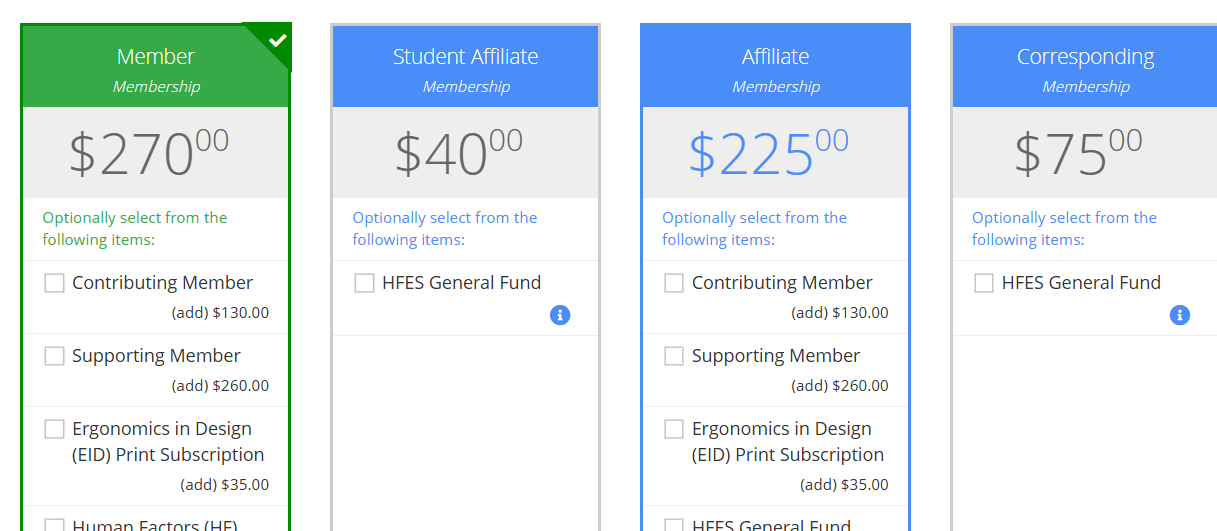
Task: Tick Ergonomics in Design subscription under Member
Action: tap(55, 430)
